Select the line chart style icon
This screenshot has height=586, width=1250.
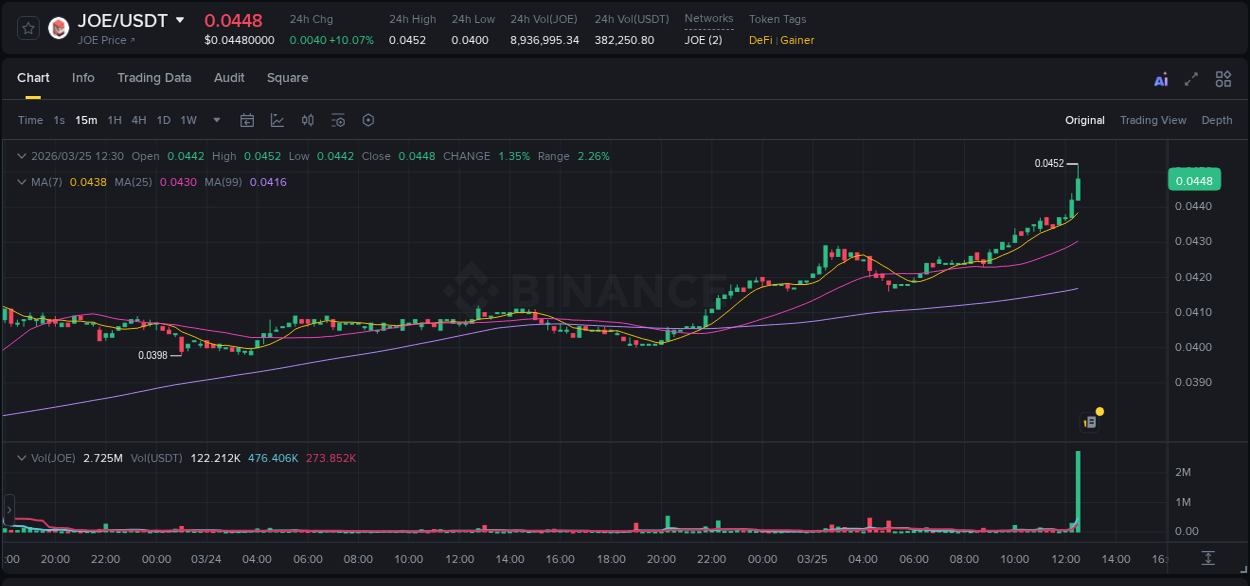[276, 120]
